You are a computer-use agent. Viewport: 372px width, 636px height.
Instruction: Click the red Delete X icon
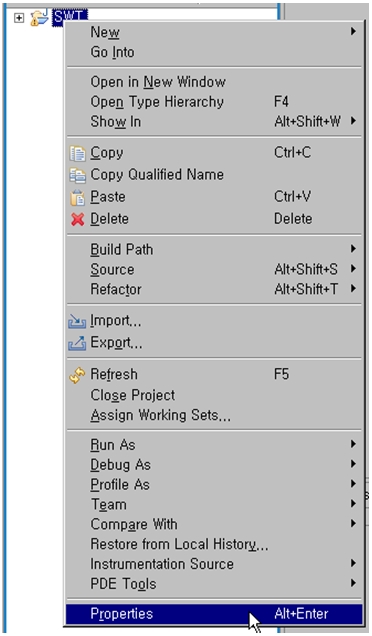(x=77, y=219)
